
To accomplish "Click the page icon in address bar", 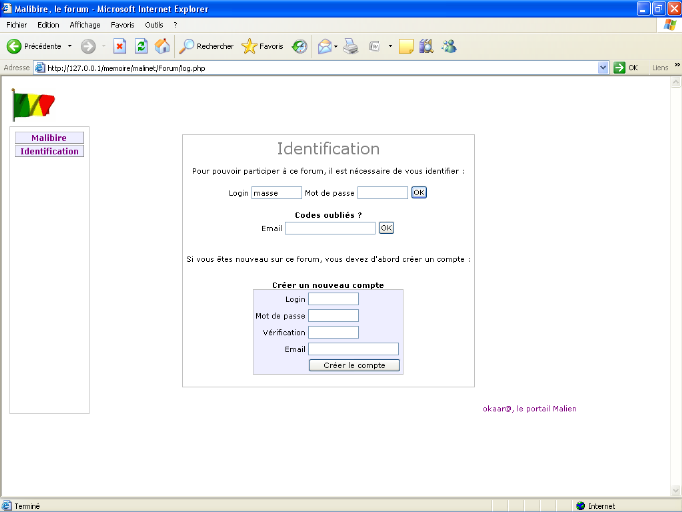I will 40,68.
